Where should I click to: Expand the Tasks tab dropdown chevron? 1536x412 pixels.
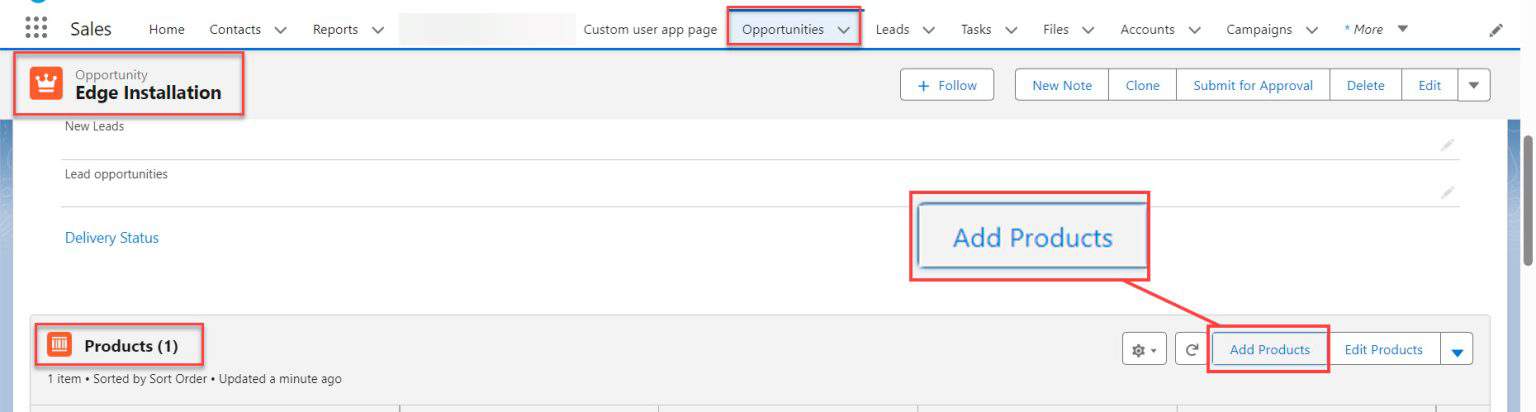(x=1011, y=30)
